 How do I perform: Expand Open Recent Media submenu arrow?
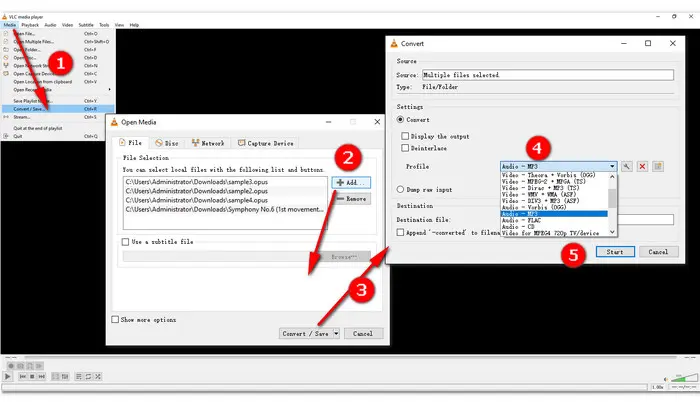tap(109, 90)
